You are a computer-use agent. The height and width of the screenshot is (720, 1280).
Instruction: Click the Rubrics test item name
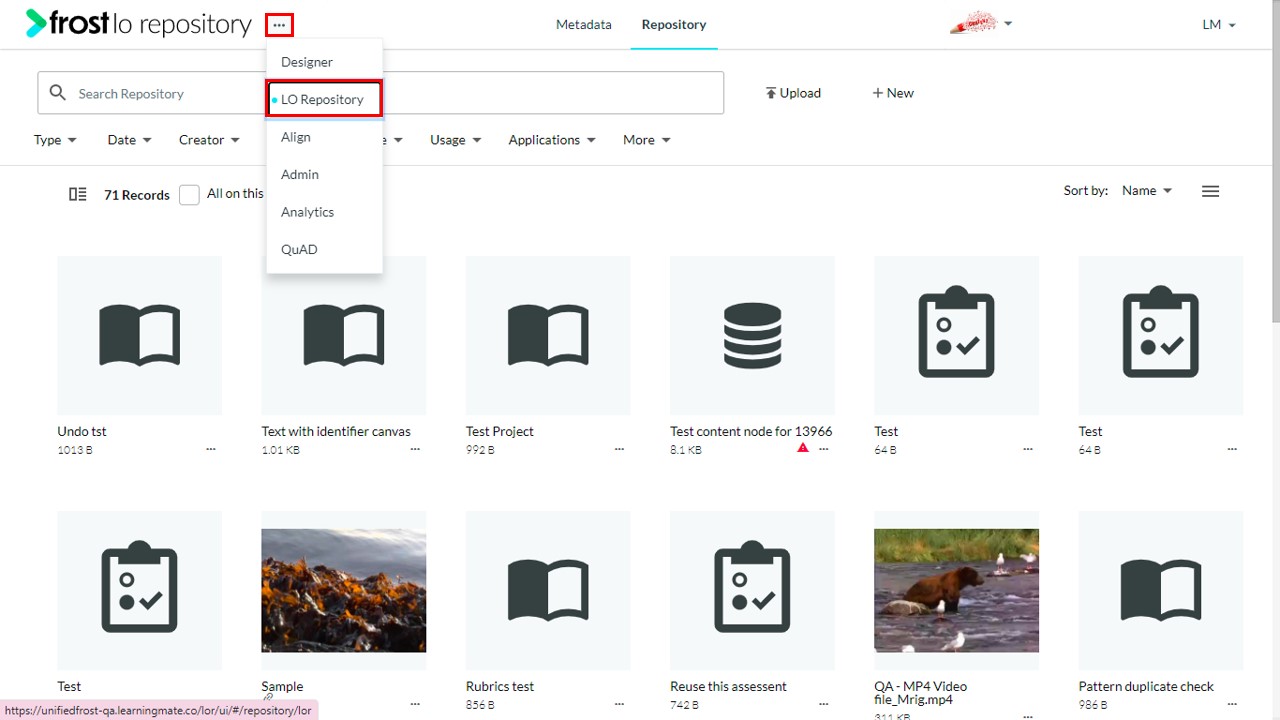click(x=500, y=686)
